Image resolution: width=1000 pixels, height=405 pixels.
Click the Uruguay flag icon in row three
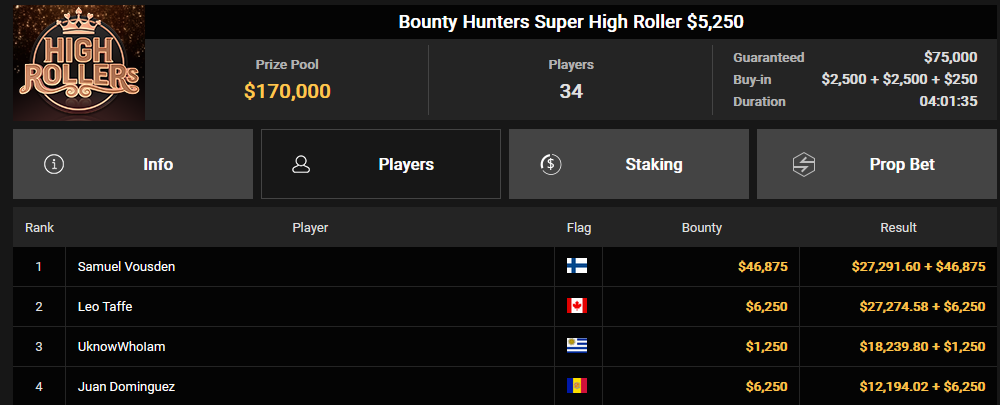click(577, 346)
